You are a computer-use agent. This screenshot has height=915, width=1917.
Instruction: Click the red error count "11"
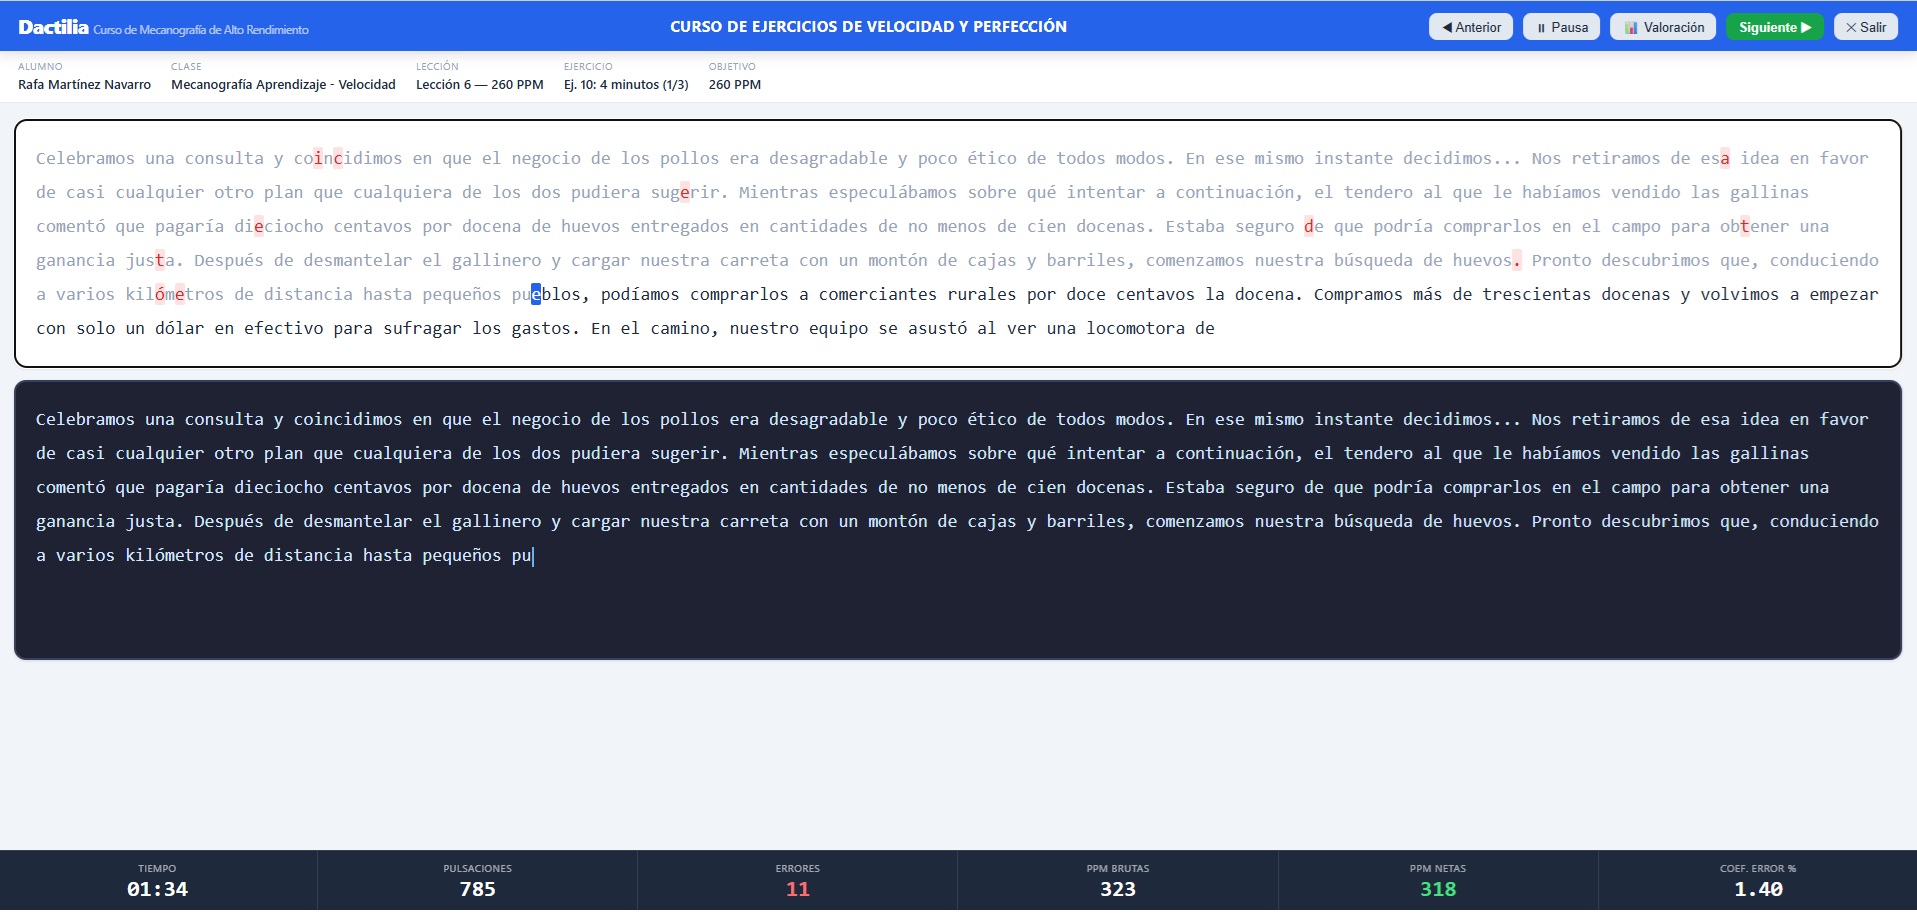pos(797,889)
